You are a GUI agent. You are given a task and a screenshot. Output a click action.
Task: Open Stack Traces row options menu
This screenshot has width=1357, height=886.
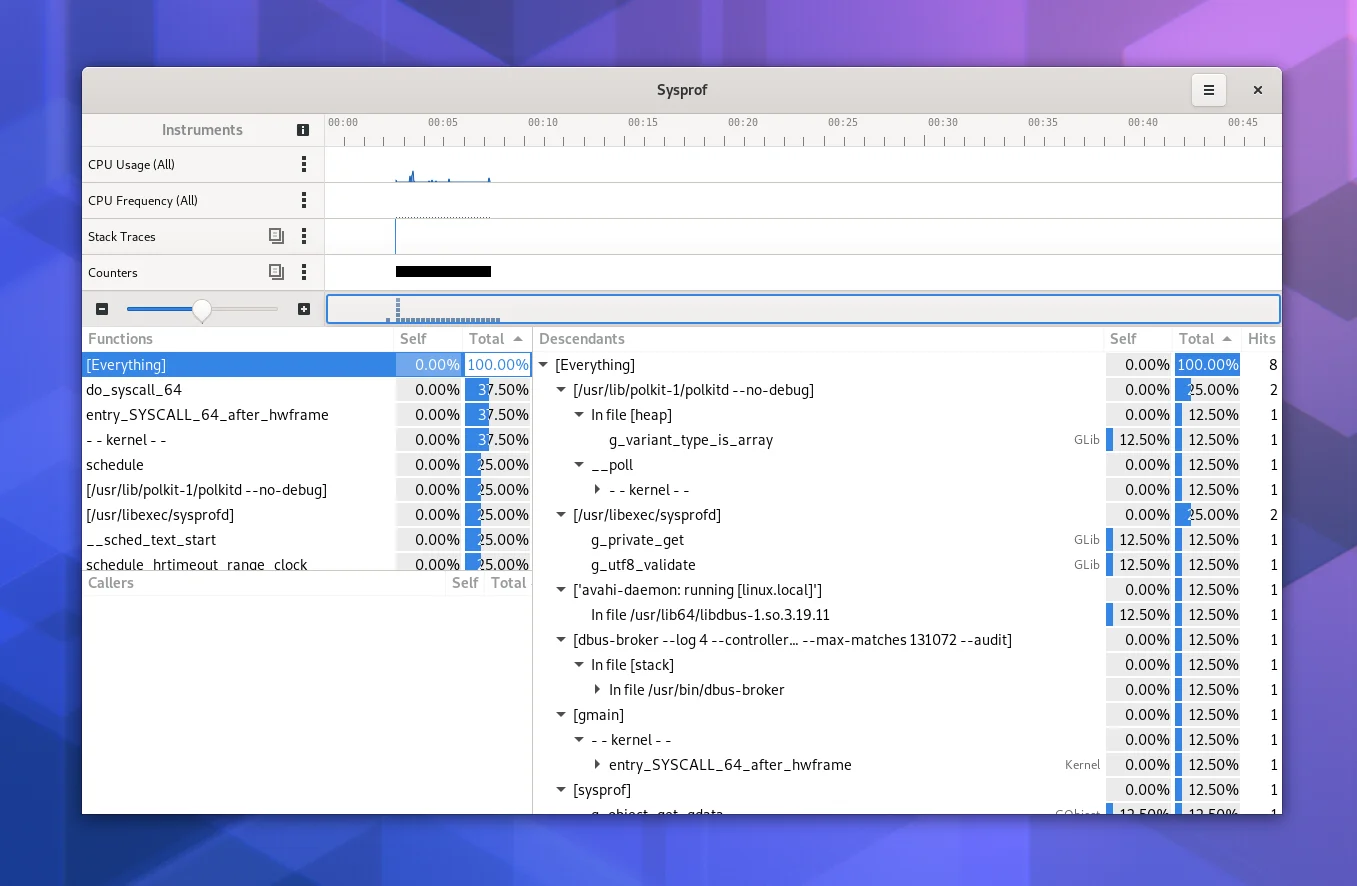click(304, 237)
